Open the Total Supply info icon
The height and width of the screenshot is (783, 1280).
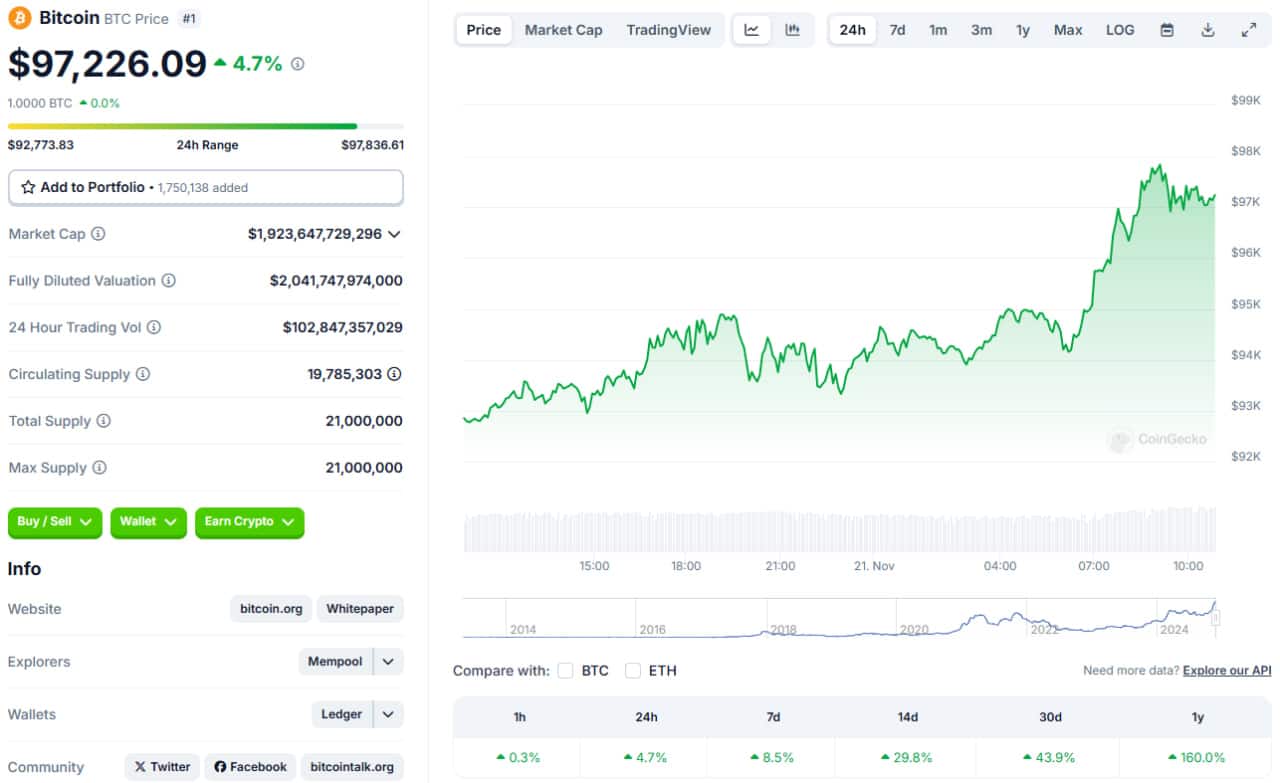103,421
